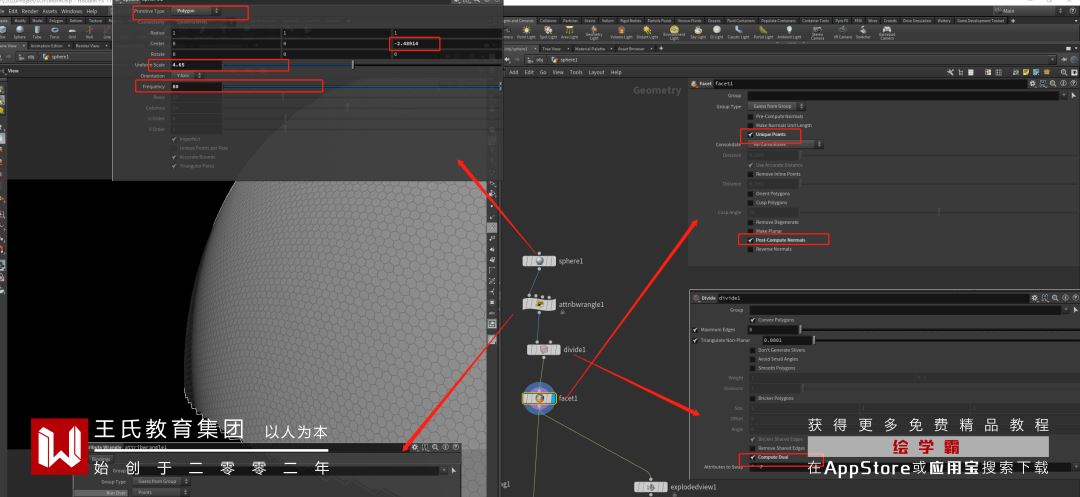
Task: Enable Orient Polygons checkbox
Action: [751, 193]
